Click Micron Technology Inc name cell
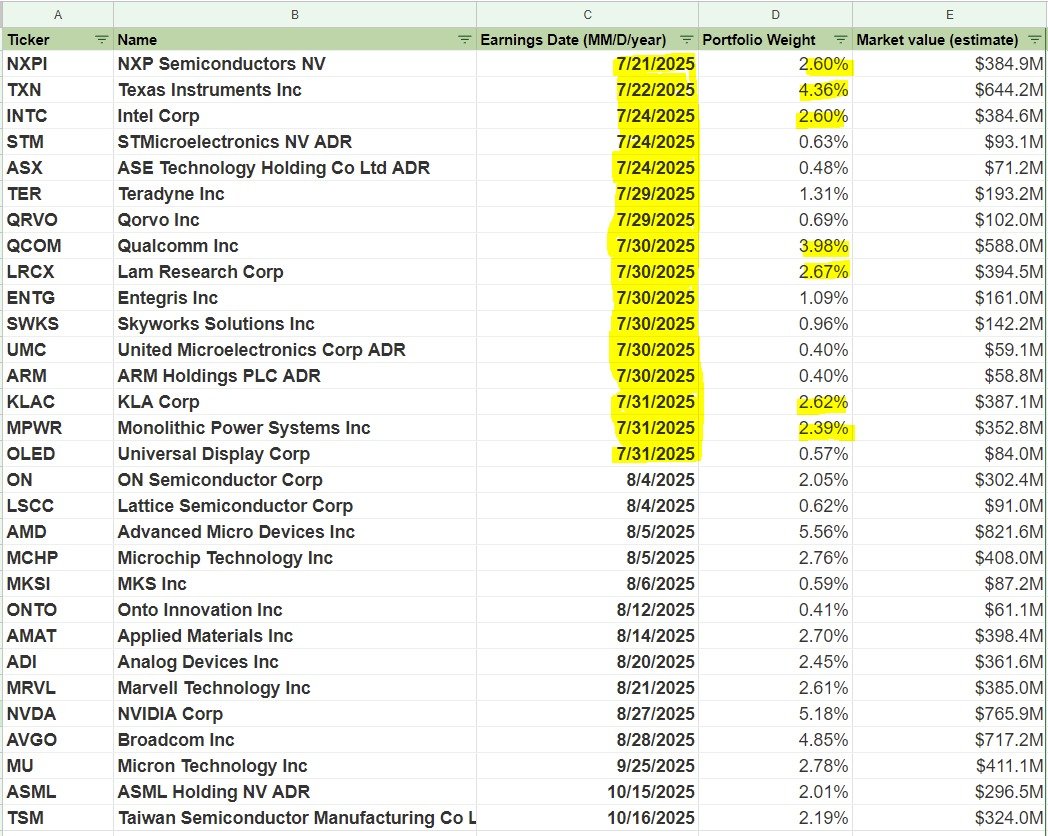The width and height of the screenshot is (1048, 836). click(x=295, y=768)
